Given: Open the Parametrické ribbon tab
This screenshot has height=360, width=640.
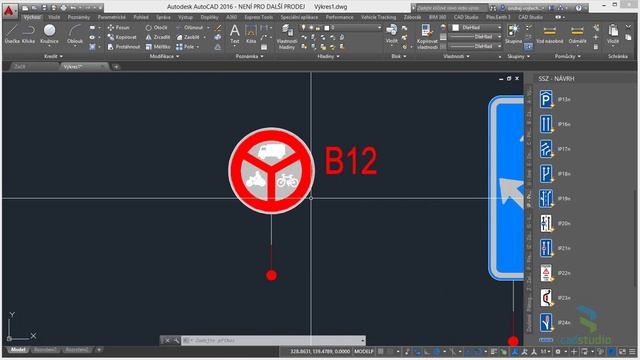Looking at the screenshot, I should (112, 18).
